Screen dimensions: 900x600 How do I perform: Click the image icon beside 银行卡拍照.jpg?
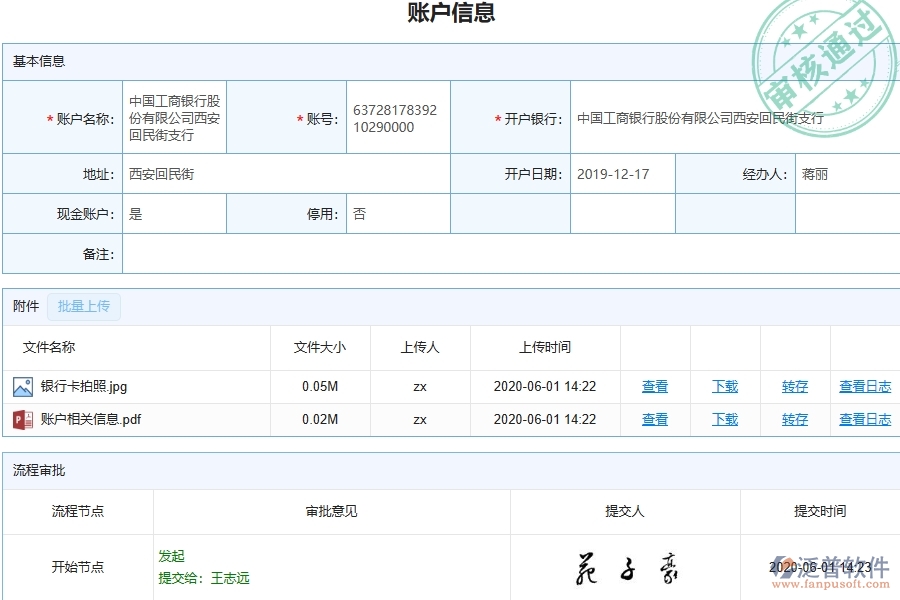[x=24, y=386]
